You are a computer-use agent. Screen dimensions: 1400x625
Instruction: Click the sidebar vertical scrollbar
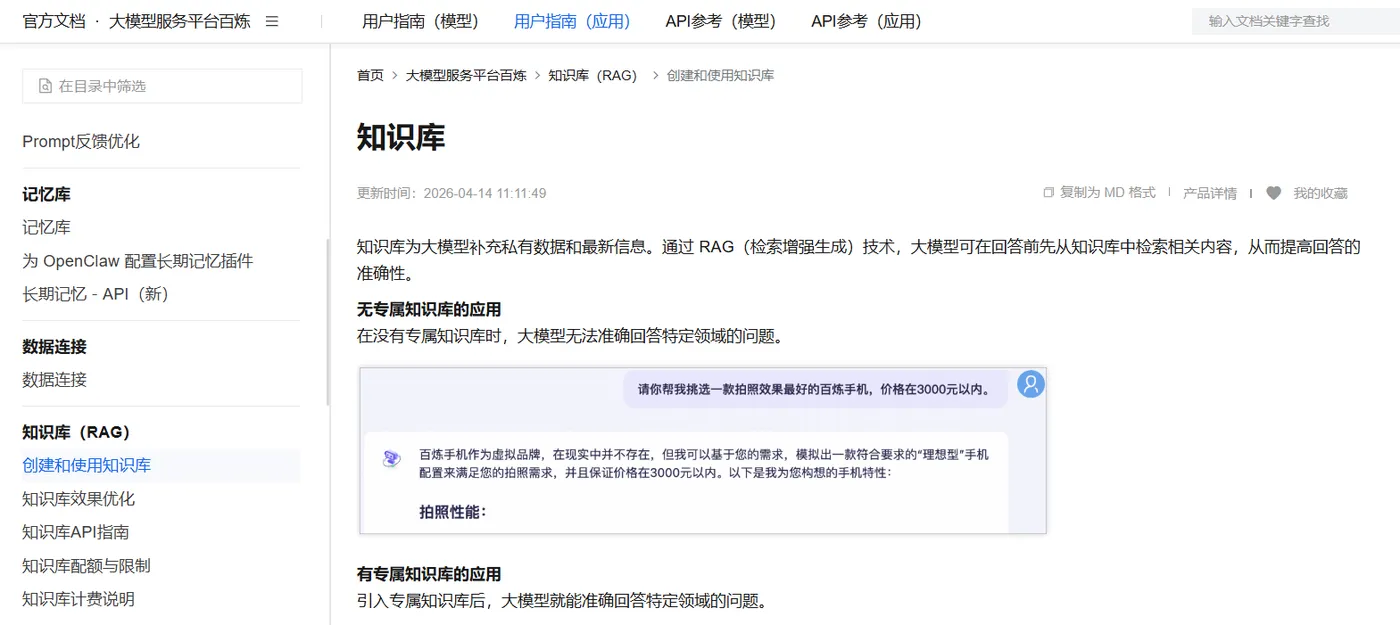327,322
